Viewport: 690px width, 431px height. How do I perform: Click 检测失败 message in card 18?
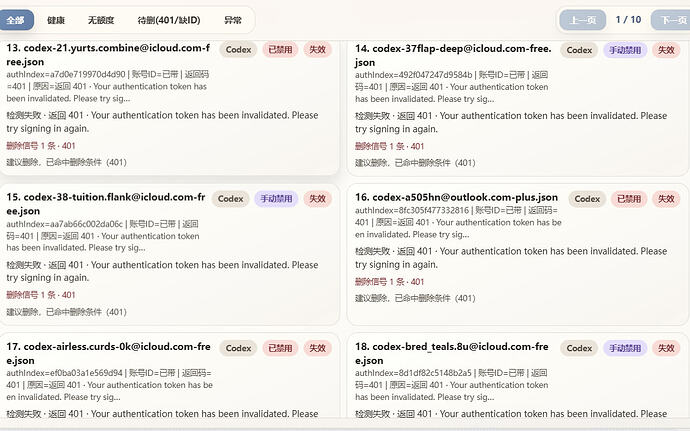pyautogui.click(x=511, y=414)
